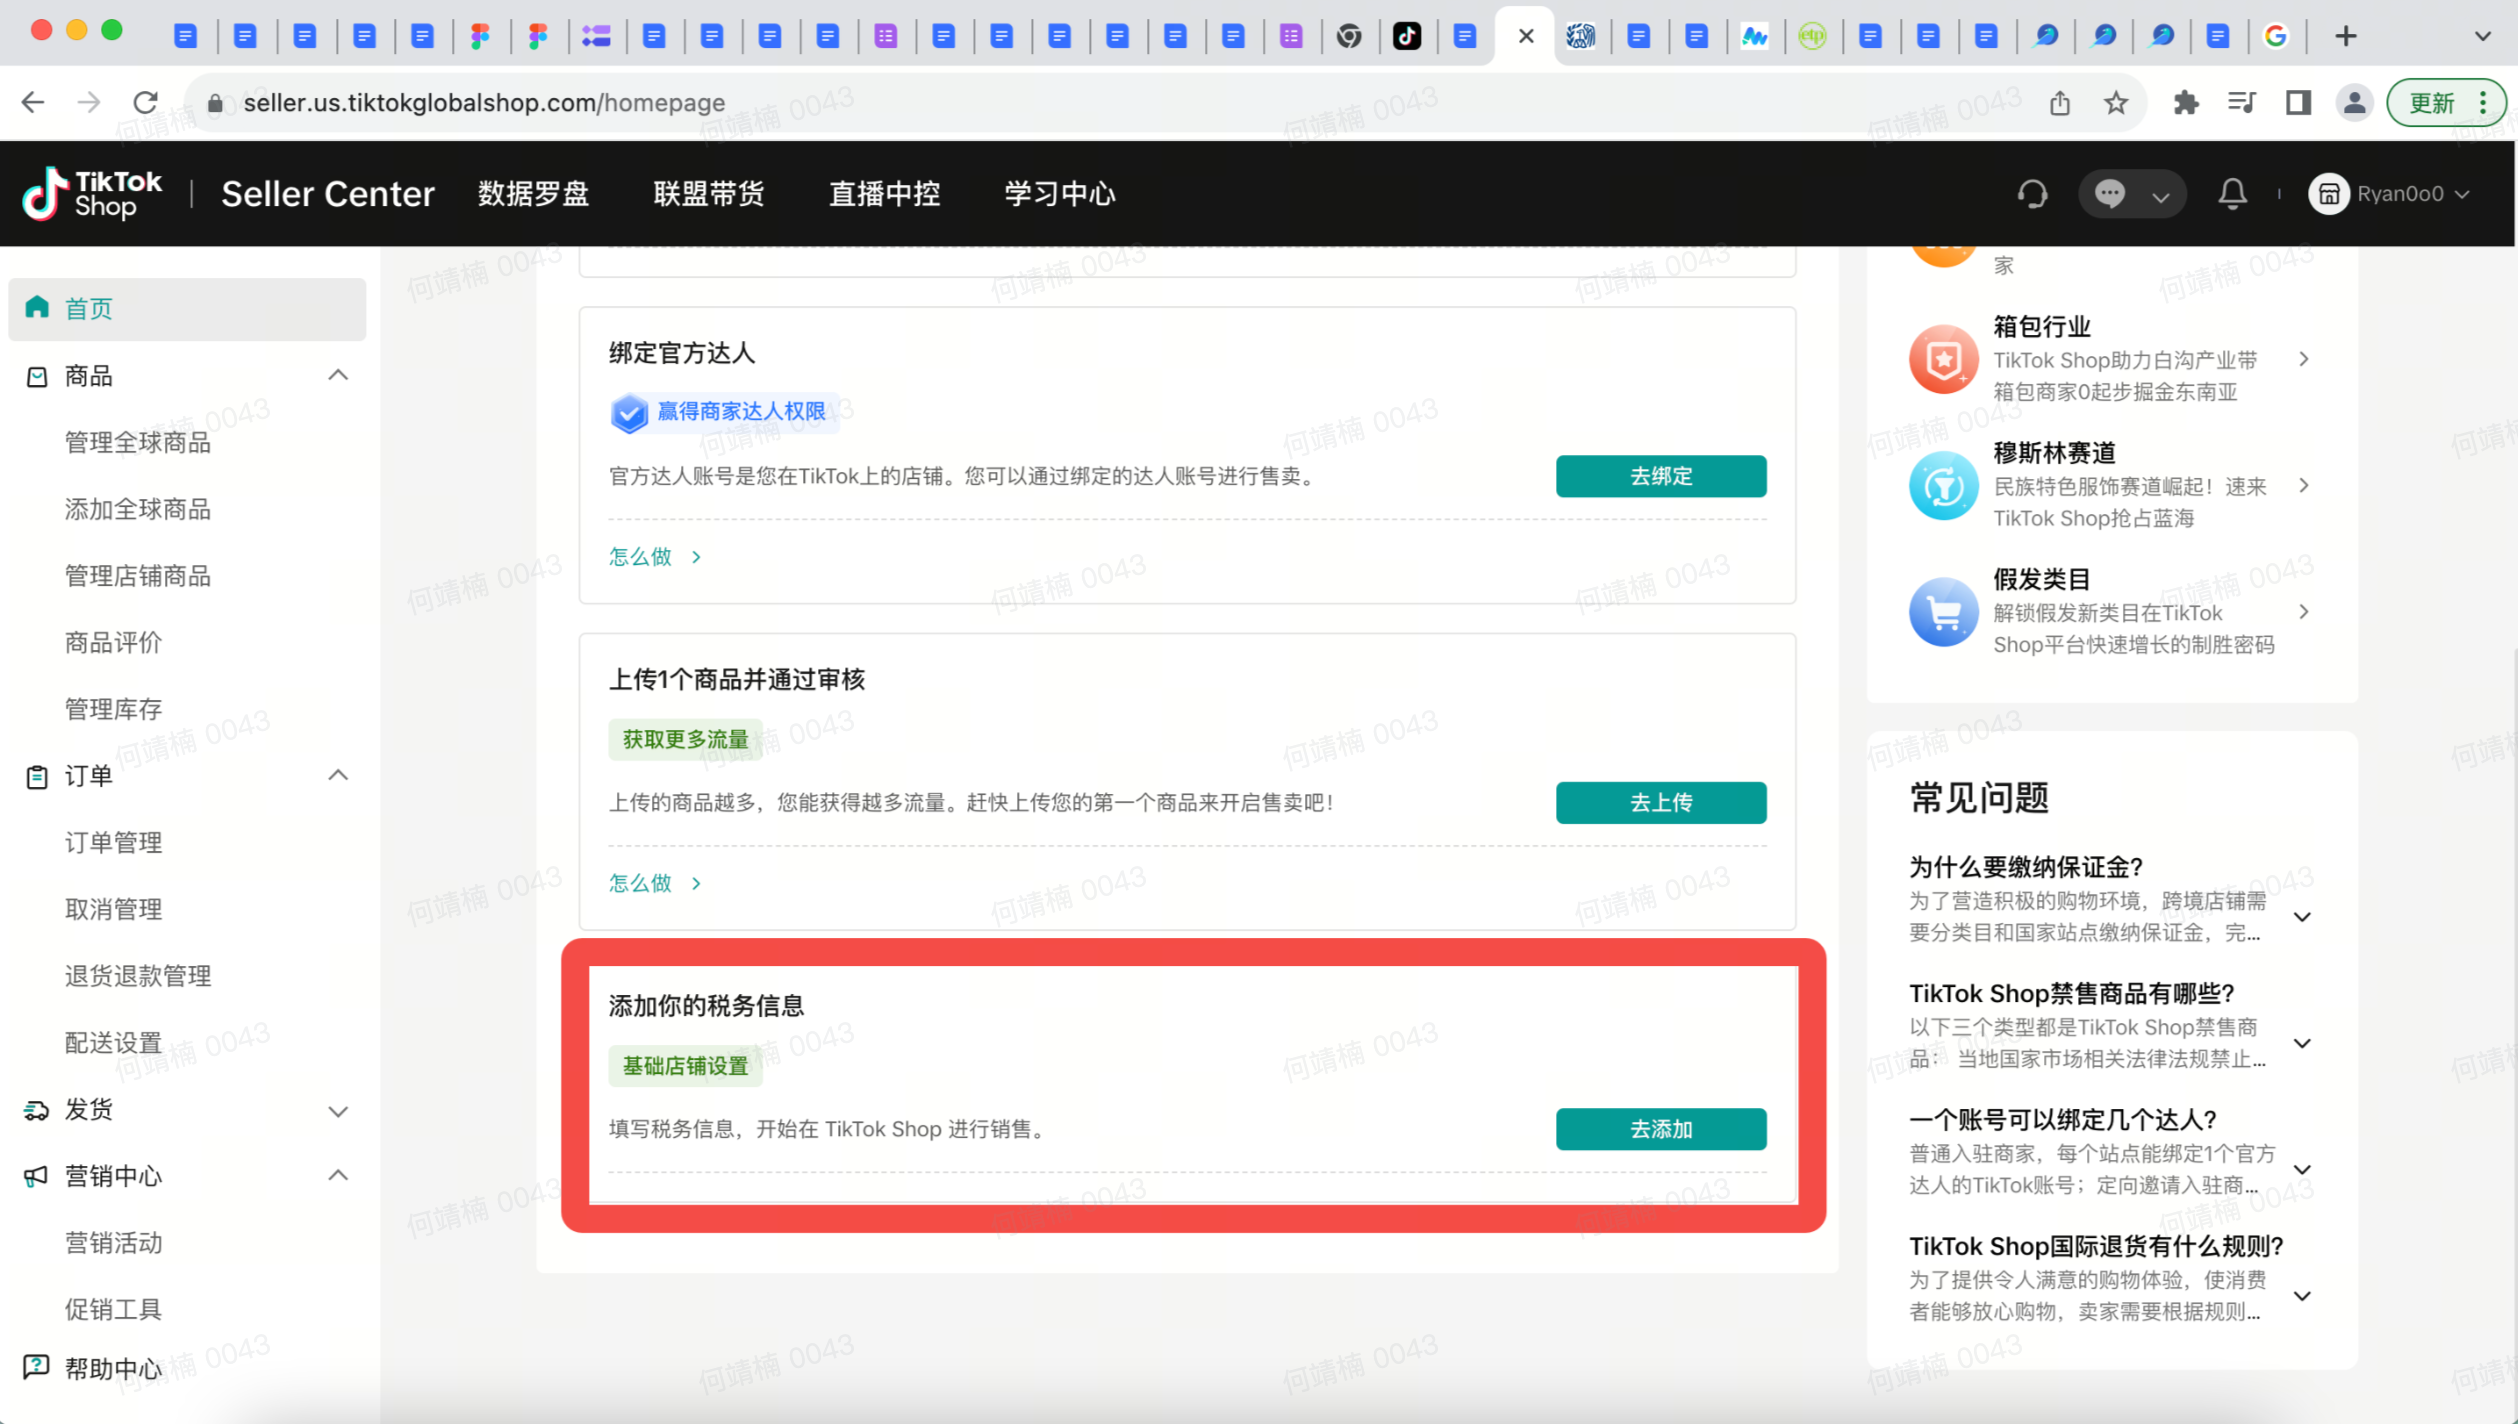Expand the TikTok Shop禁售商品有哪些 FAQ

(x=2302, y=1044)
